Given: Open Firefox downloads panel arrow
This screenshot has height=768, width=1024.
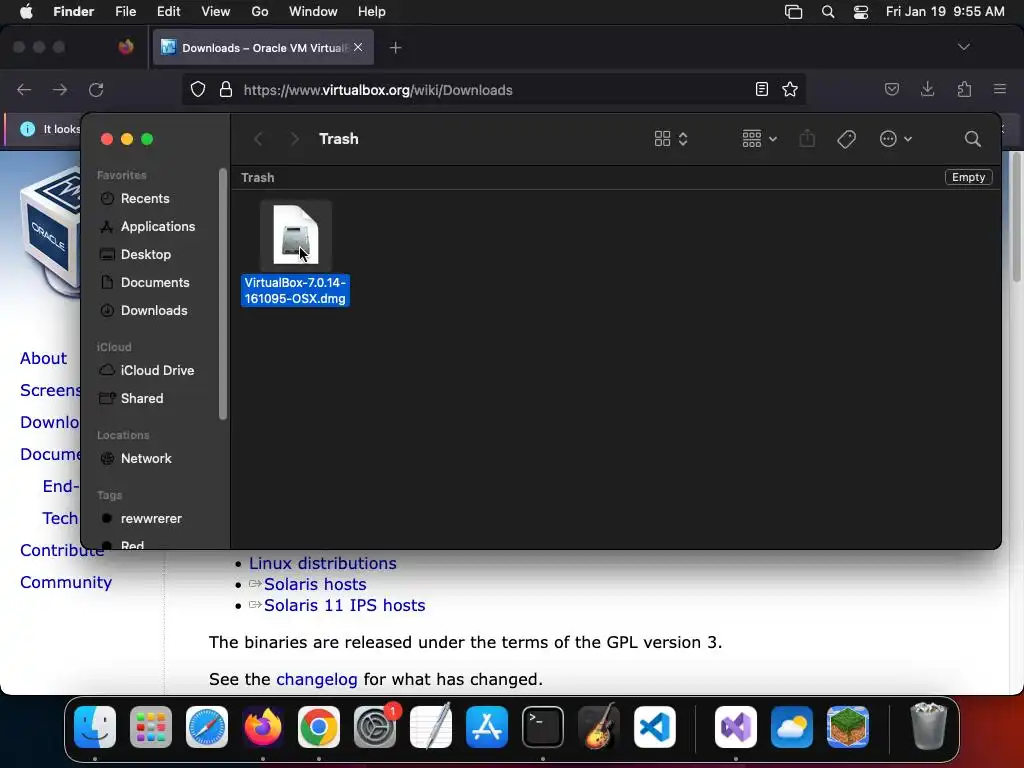Looking at the screenshot, I should tap(927, 89).
